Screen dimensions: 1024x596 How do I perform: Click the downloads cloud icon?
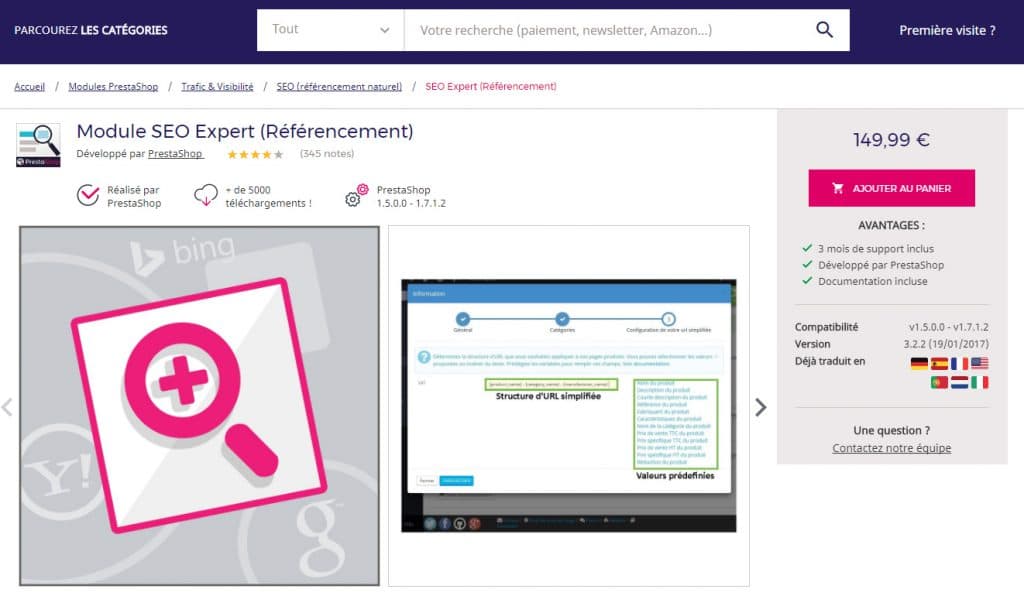tap(206, 195)
